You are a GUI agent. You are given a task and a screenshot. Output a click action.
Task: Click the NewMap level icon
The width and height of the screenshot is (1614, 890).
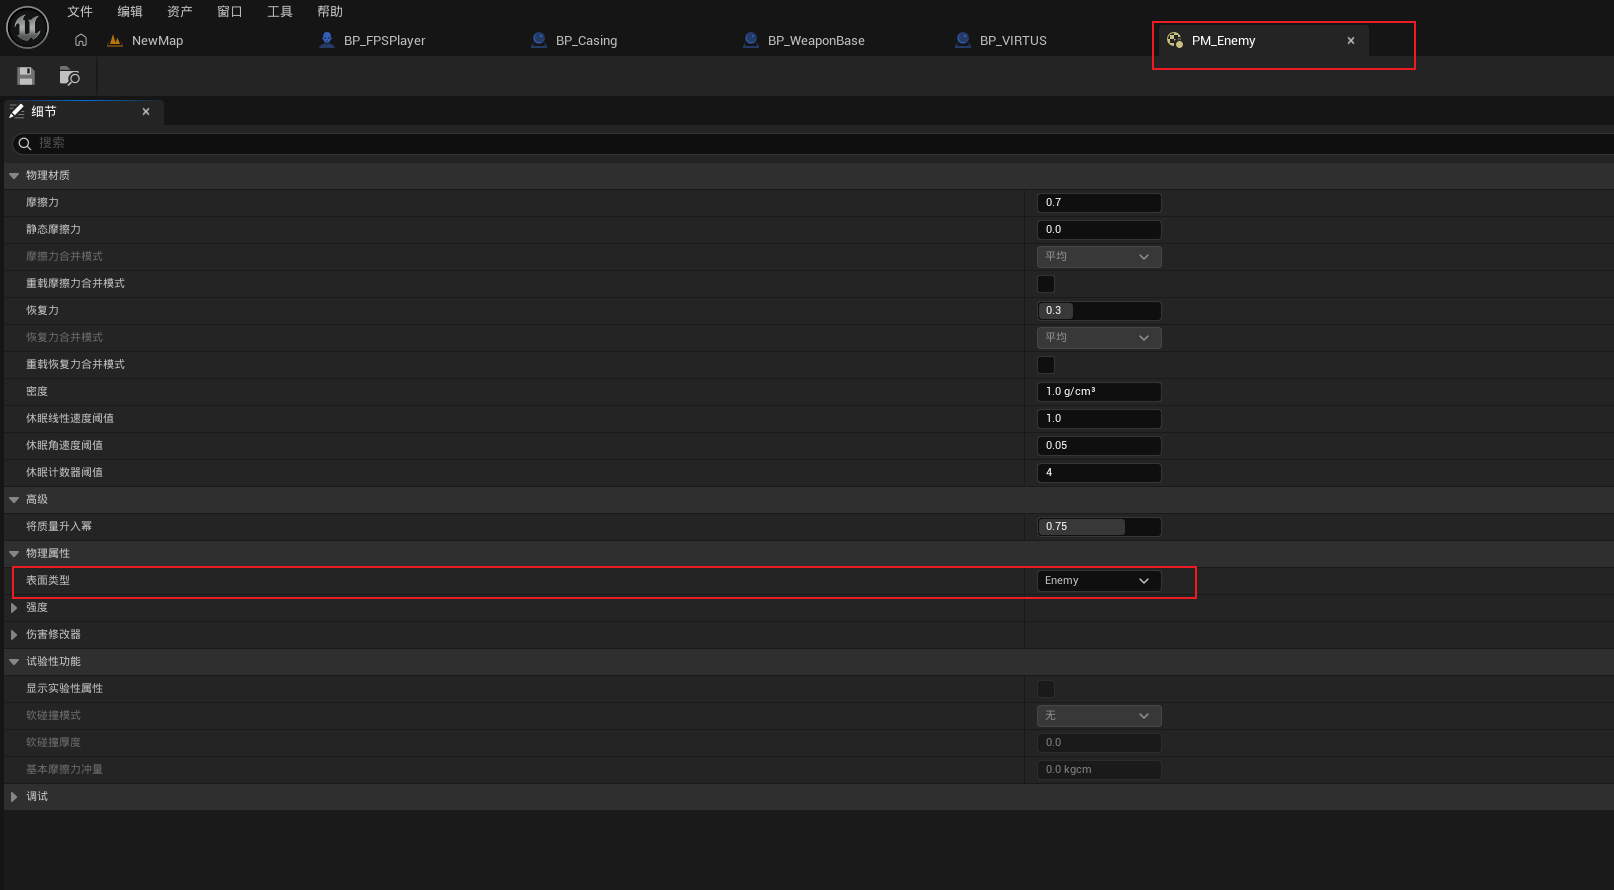point(115,40)
